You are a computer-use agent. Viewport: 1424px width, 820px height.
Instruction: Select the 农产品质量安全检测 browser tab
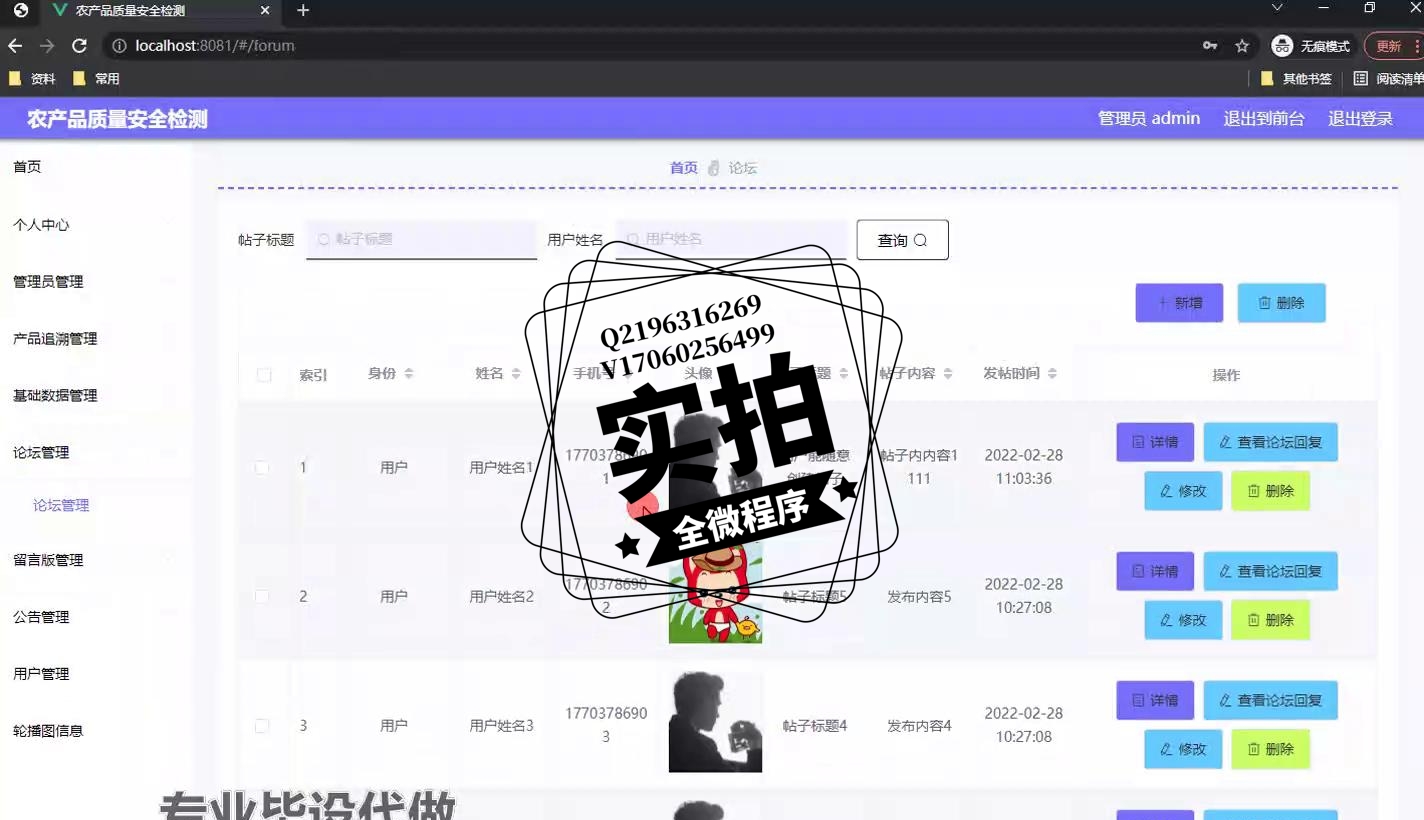[x=160, y=11]
